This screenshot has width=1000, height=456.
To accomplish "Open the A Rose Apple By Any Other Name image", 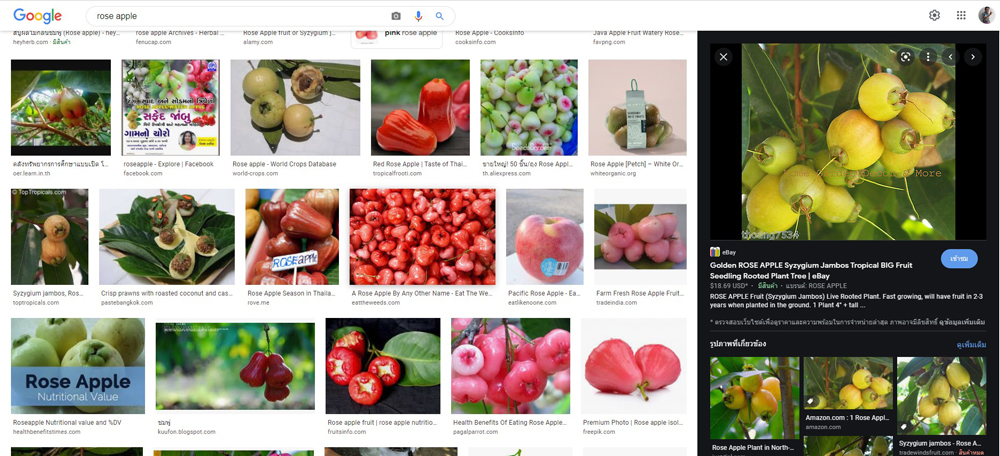I will [x=422, y=237].
